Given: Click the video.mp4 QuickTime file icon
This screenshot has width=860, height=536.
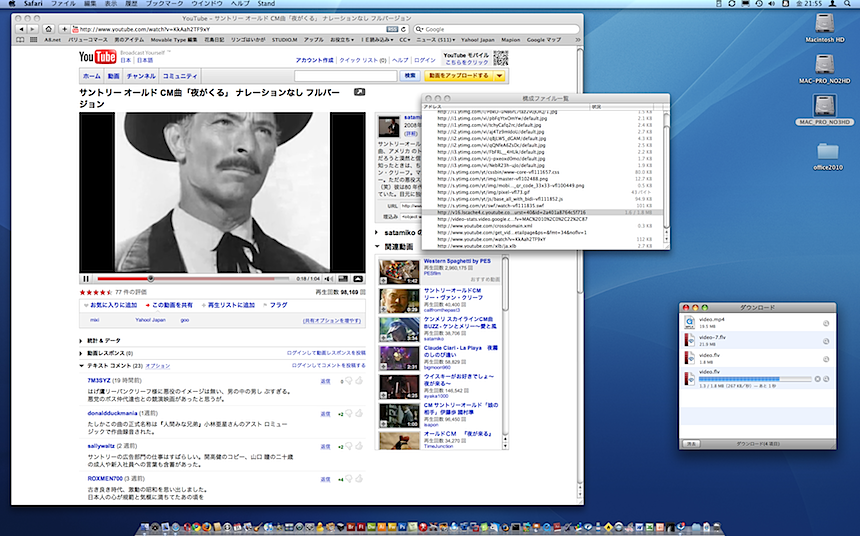Looking at the screenshot, I should tap(689, 323).
